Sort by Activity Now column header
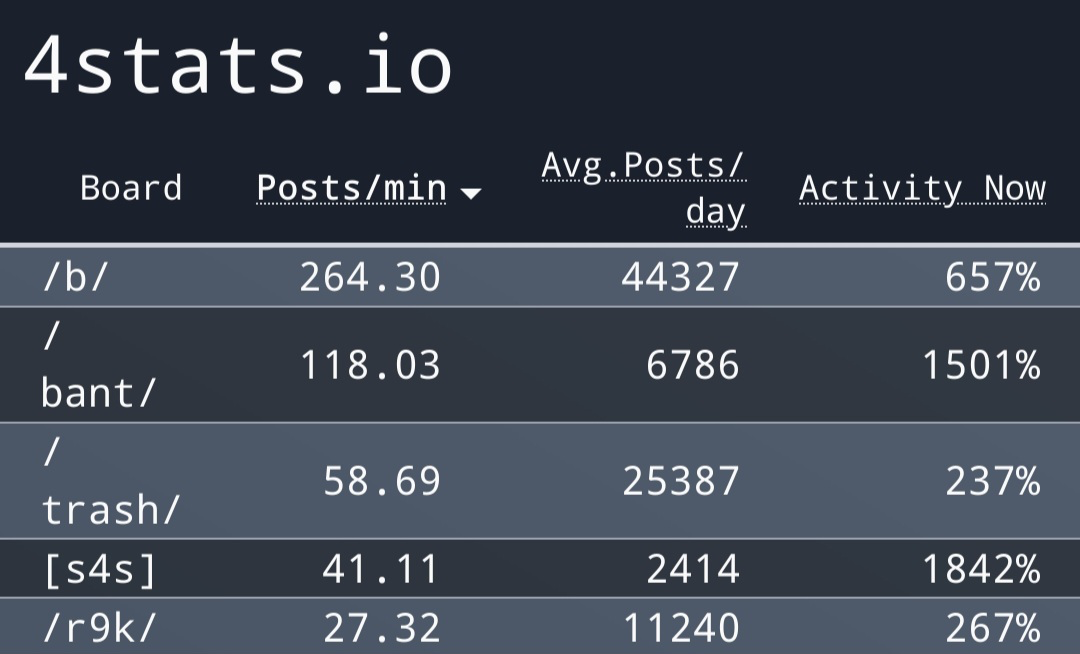The image size is (1080, 654). pos(922,189)
